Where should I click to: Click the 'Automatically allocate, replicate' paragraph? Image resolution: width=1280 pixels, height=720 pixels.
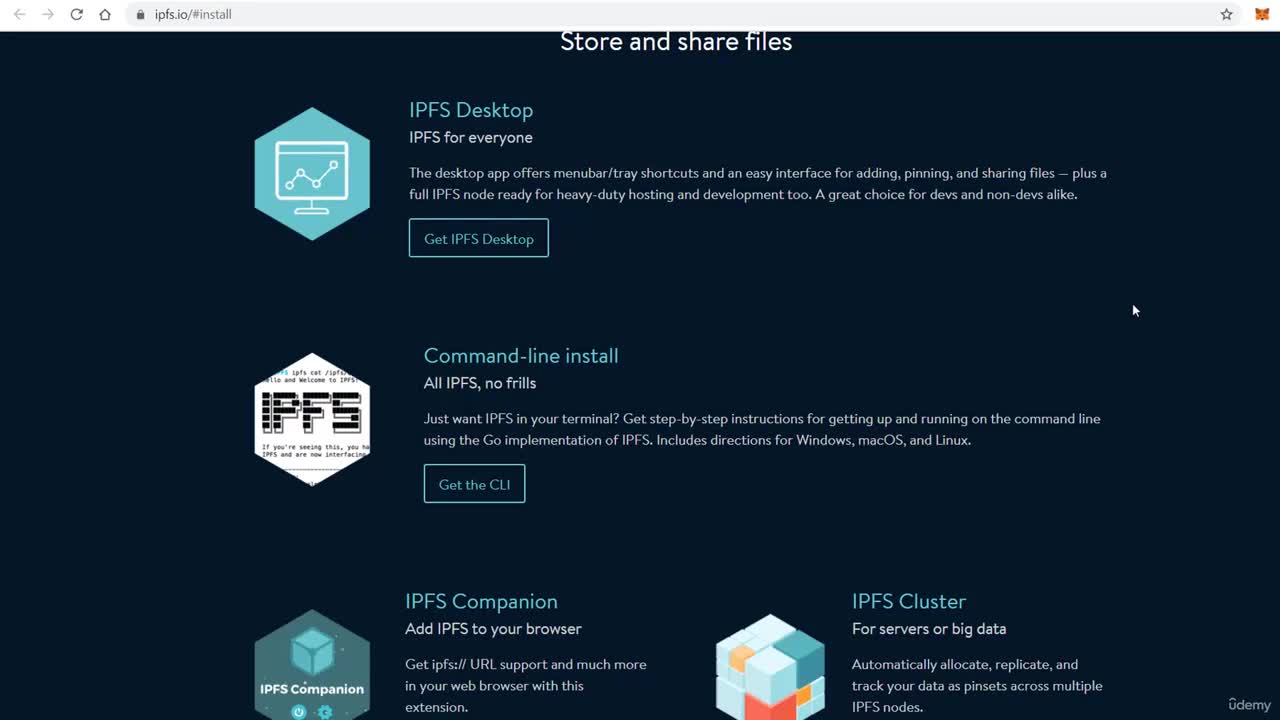[x=977, y=686]
